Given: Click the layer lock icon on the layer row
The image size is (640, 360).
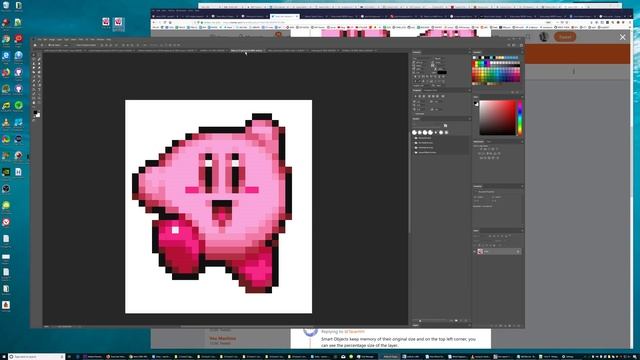Looking at the screenshot, I should click(x=518, y=251).
